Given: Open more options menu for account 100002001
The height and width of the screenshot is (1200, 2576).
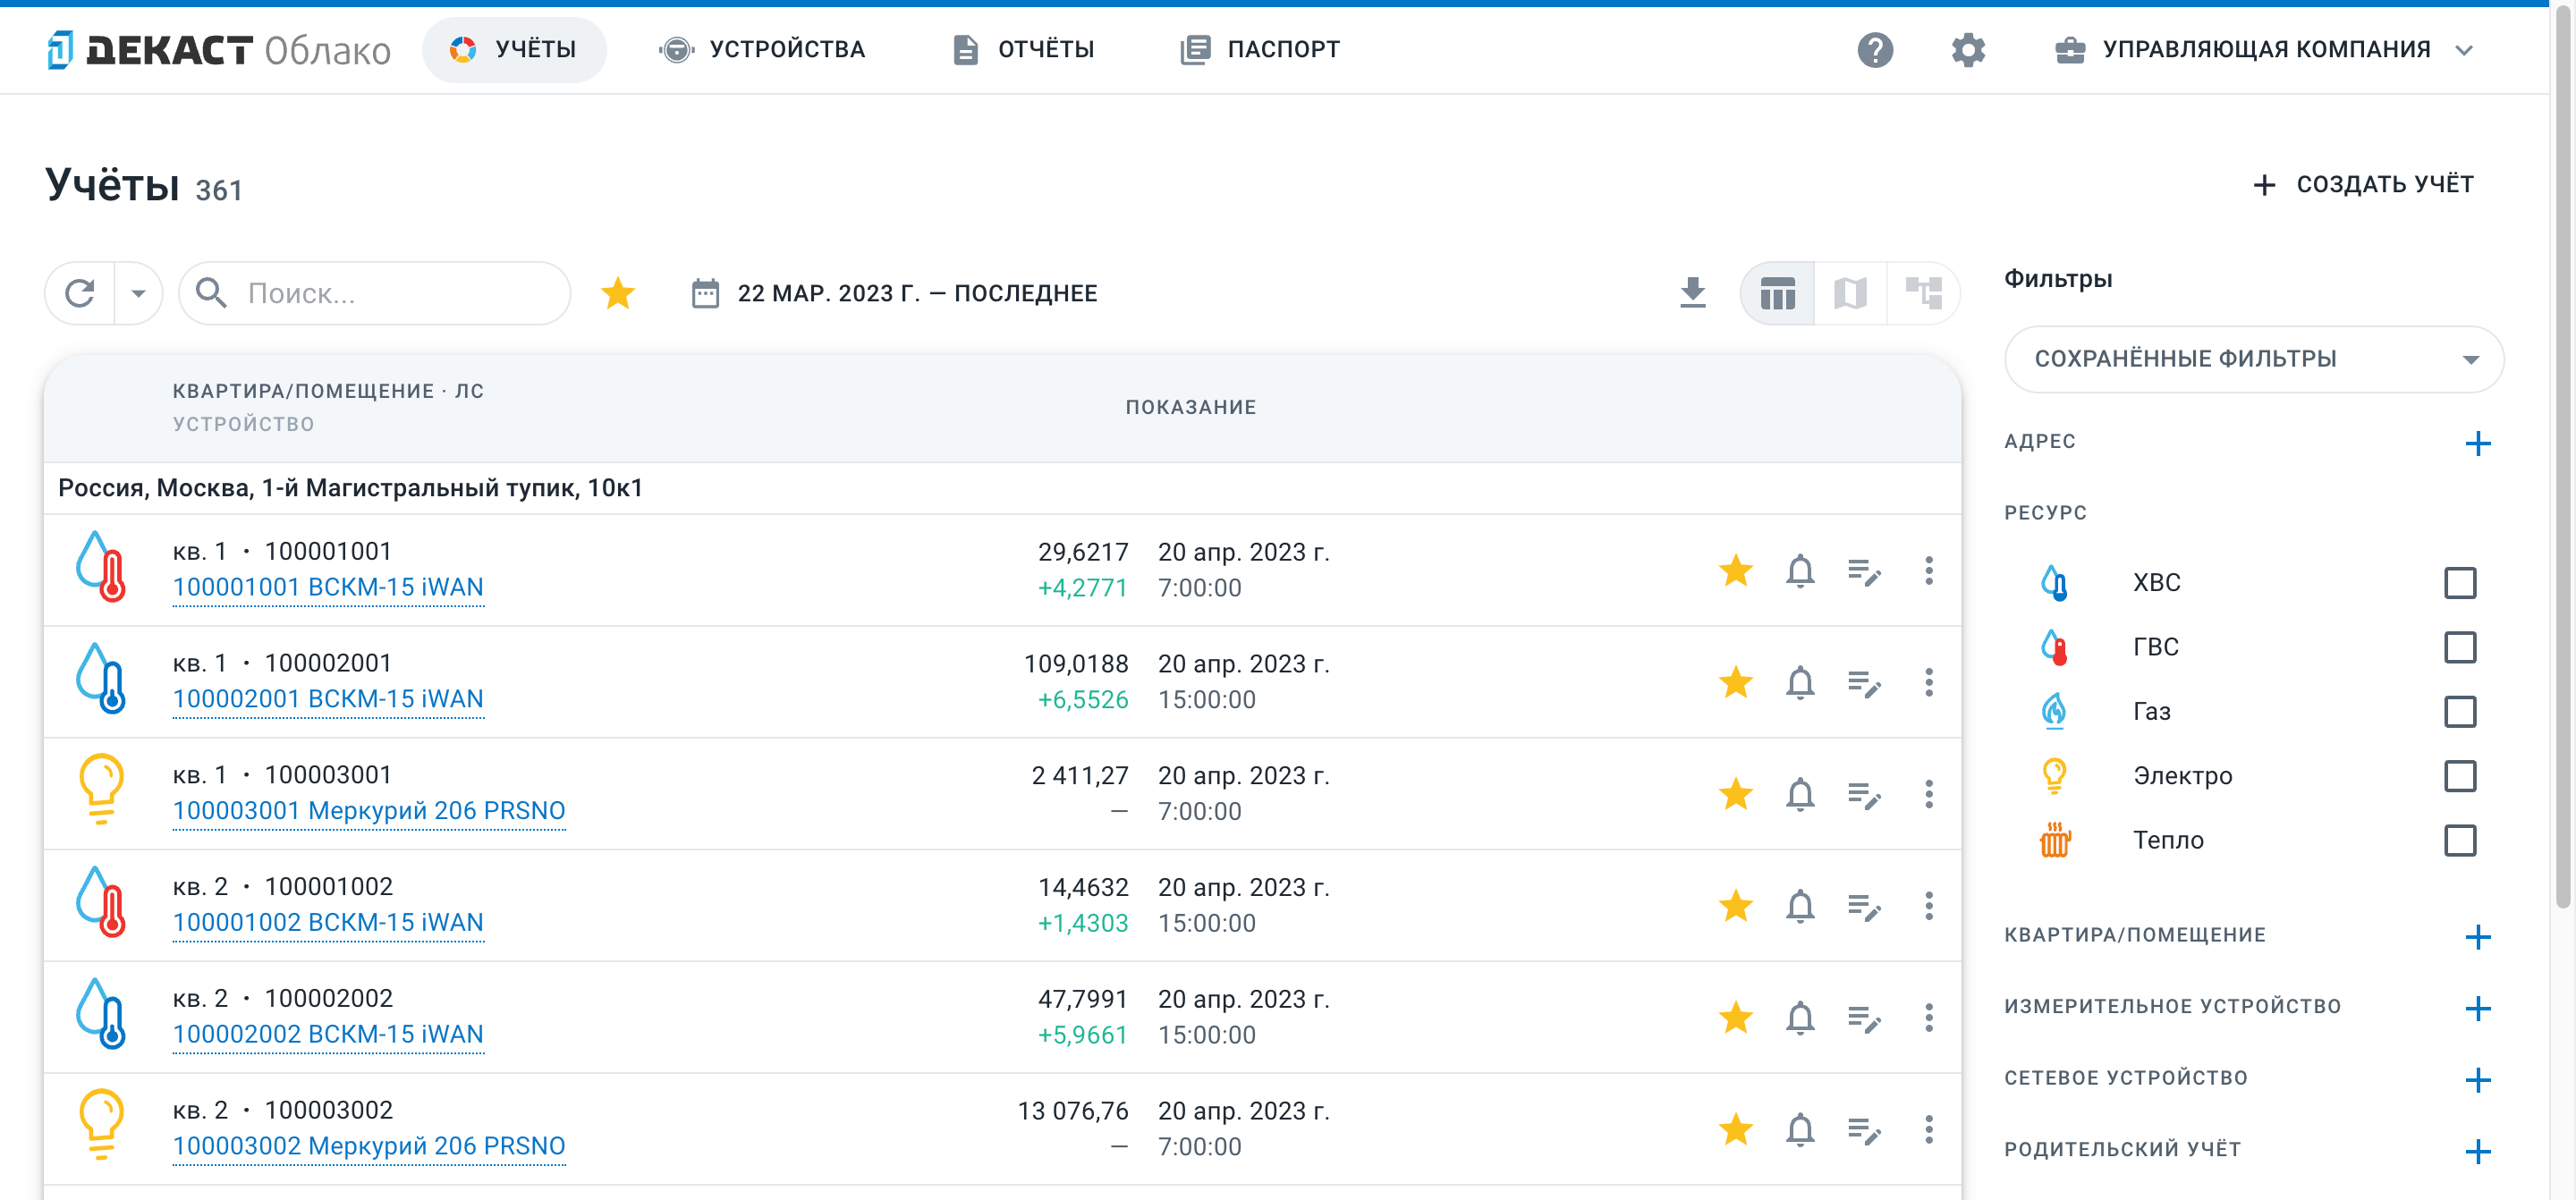Looking at the screenshot, I should coord(1929,682).
